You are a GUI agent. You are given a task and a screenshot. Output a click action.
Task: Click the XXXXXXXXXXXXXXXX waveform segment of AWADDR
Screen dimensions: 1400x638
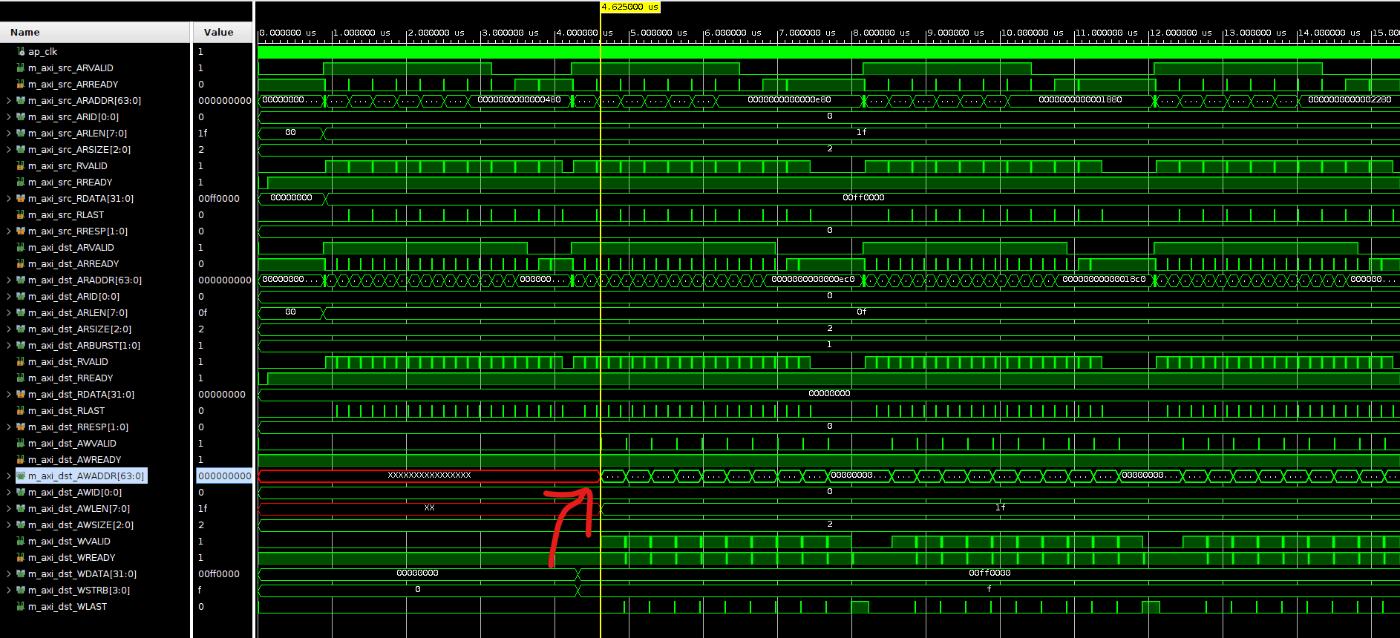[x=429, y=476]
